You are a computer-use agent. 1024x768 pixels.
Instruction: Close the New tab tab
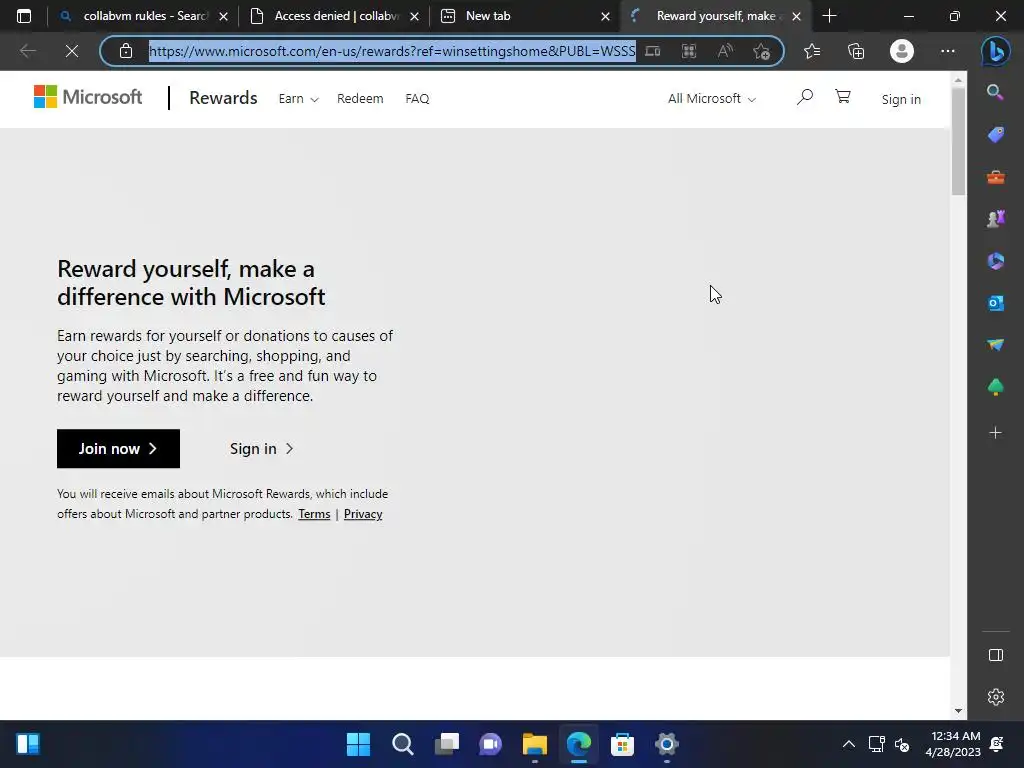[605, 16]
